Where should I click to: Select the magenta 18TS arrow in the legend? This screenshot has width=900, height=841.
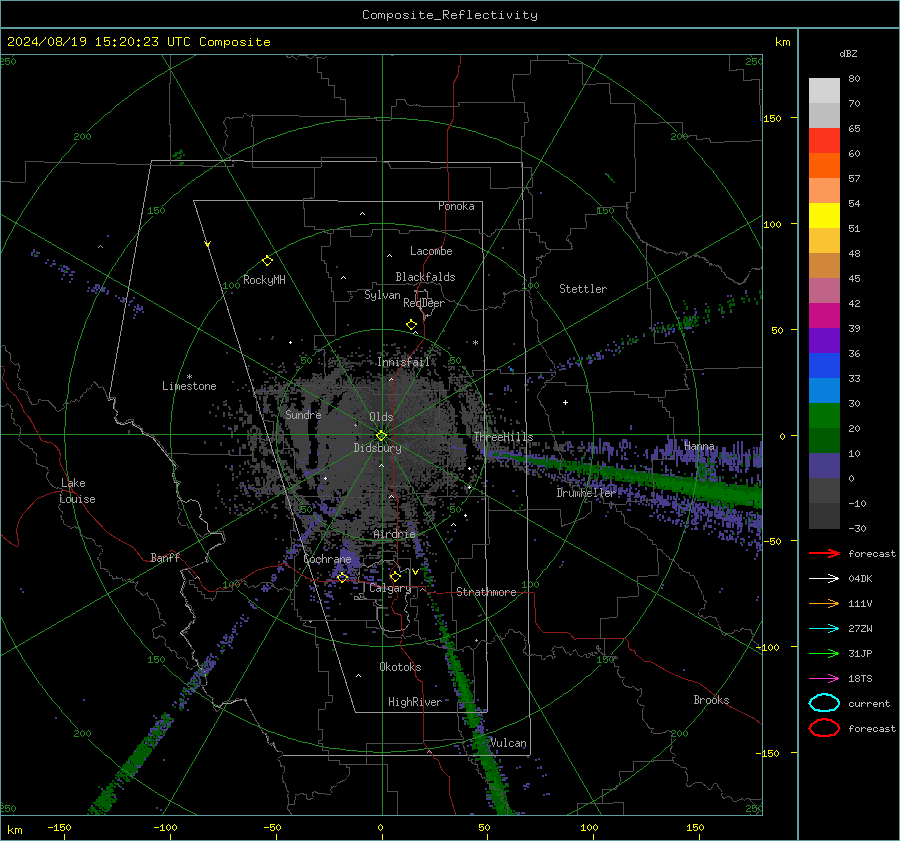pos(824,679)
